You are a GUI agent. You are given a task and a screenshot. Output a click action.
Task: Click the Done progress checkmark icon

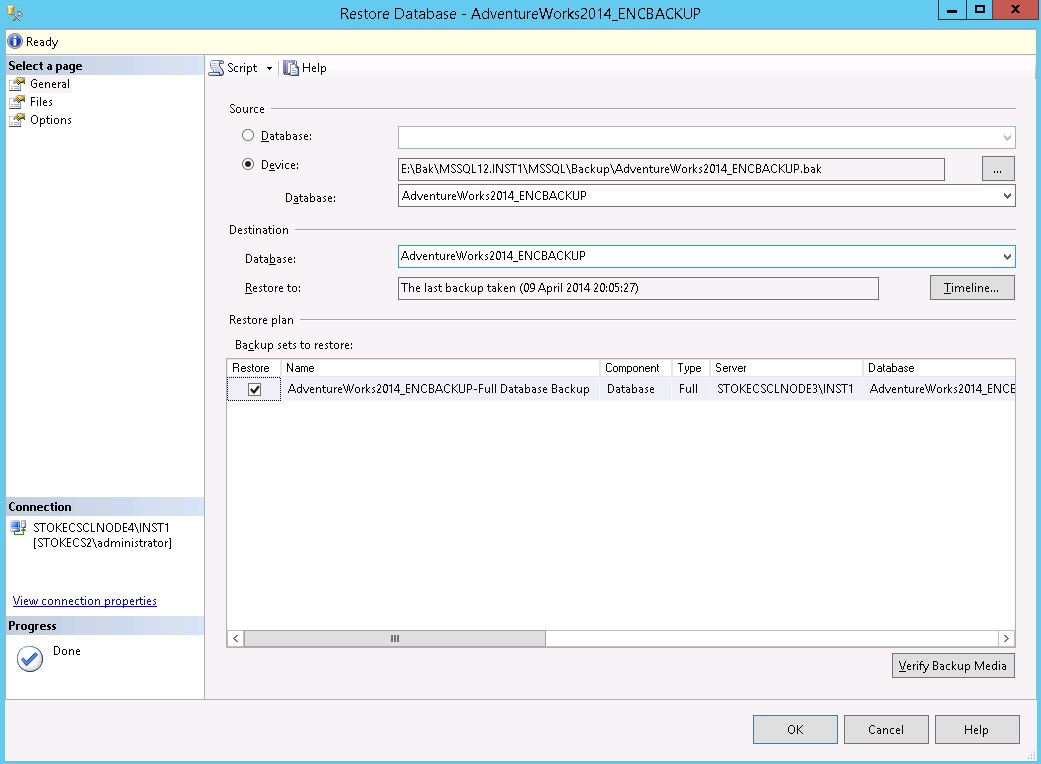(30, 659)
